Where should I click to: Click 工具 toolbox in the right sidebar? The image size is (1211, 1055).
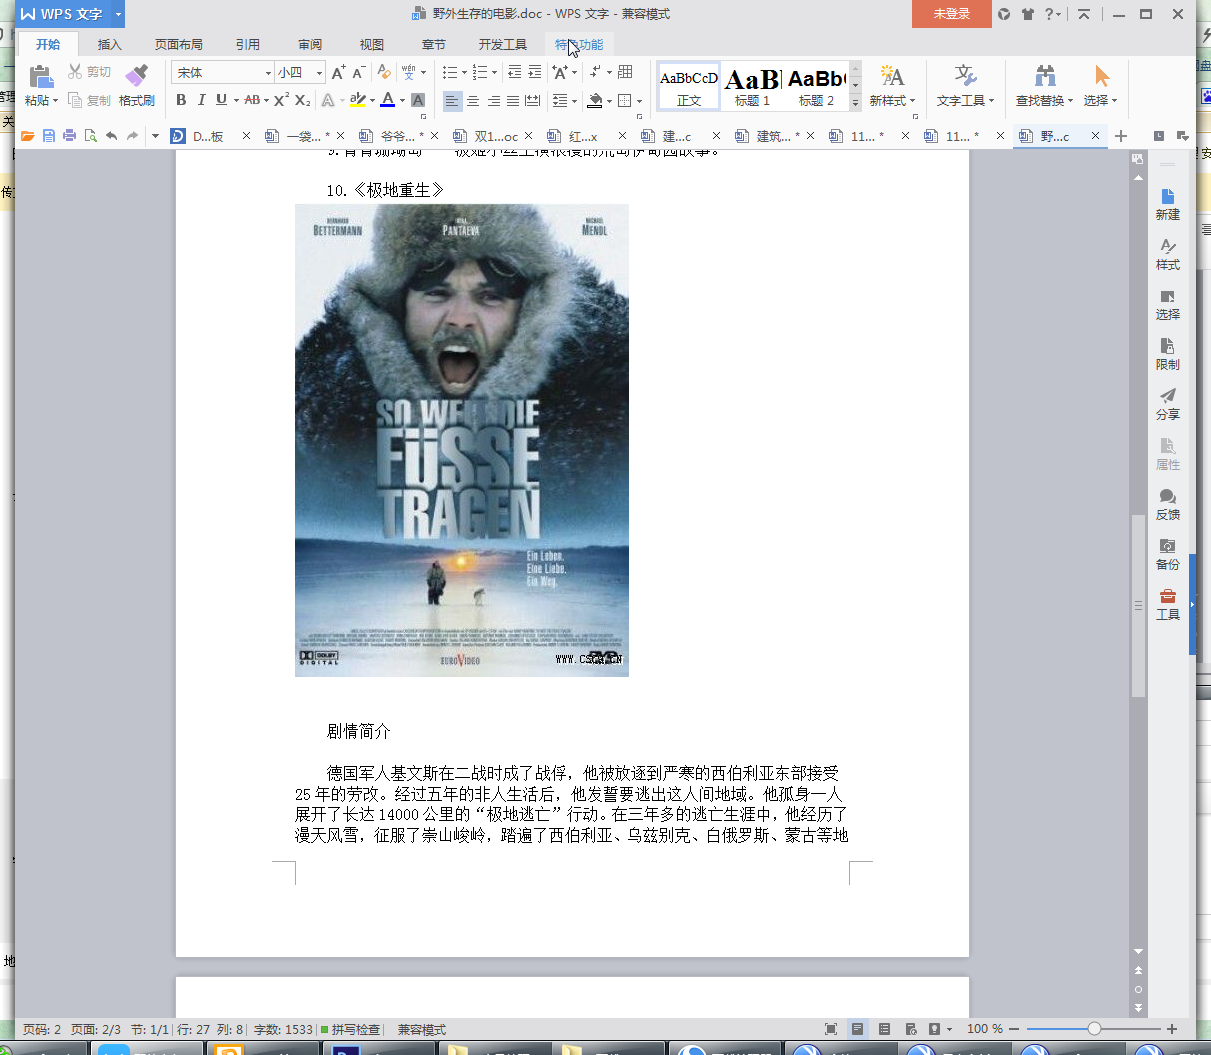tap(1167, 604)
